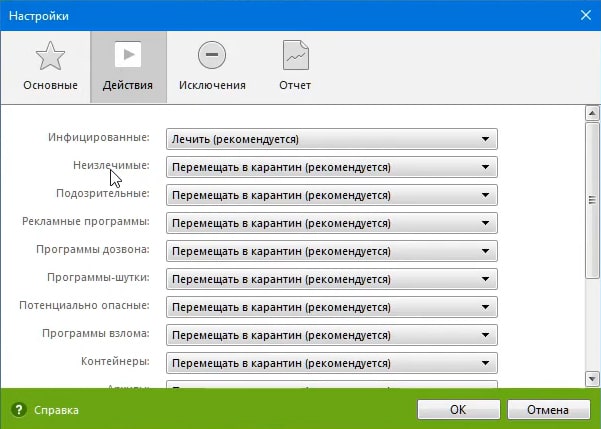This screenshot has width=601, height=429.
Task: Open the Инфицированные action dropdown
Action: [x=332, y=139]
